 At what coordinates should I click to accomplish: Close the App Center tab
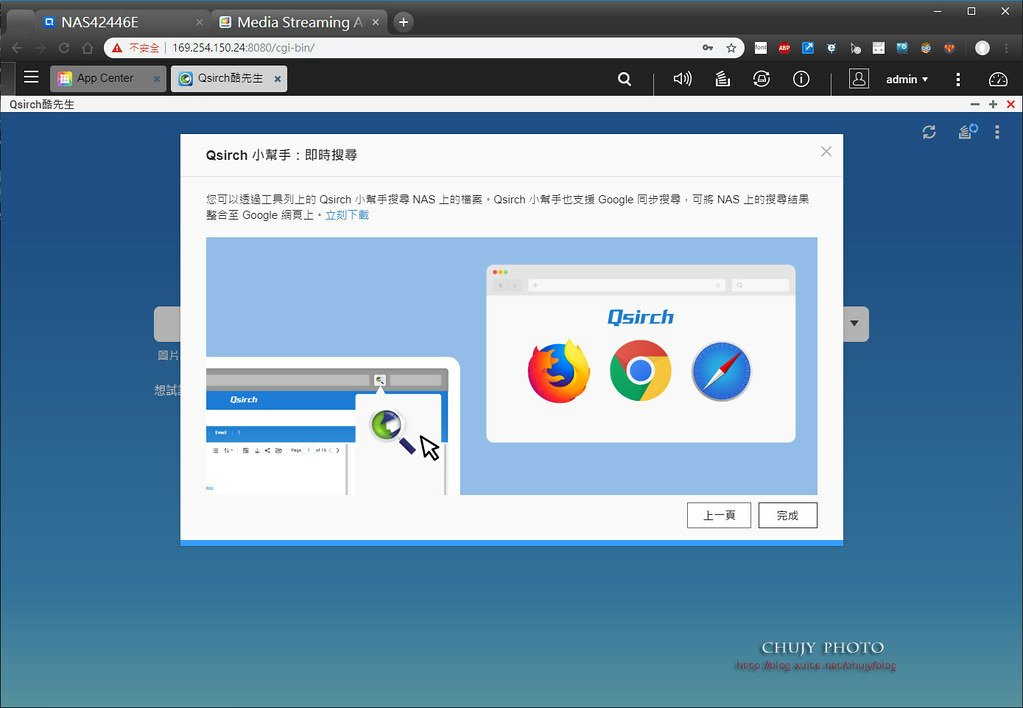pyautogui.click(x=157, y=79)
